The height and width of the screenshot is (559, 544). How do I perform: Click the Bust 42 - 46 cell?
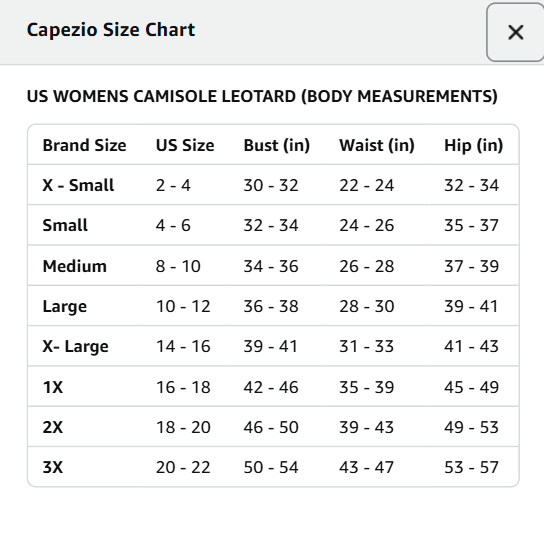click(x=271, y=387)
